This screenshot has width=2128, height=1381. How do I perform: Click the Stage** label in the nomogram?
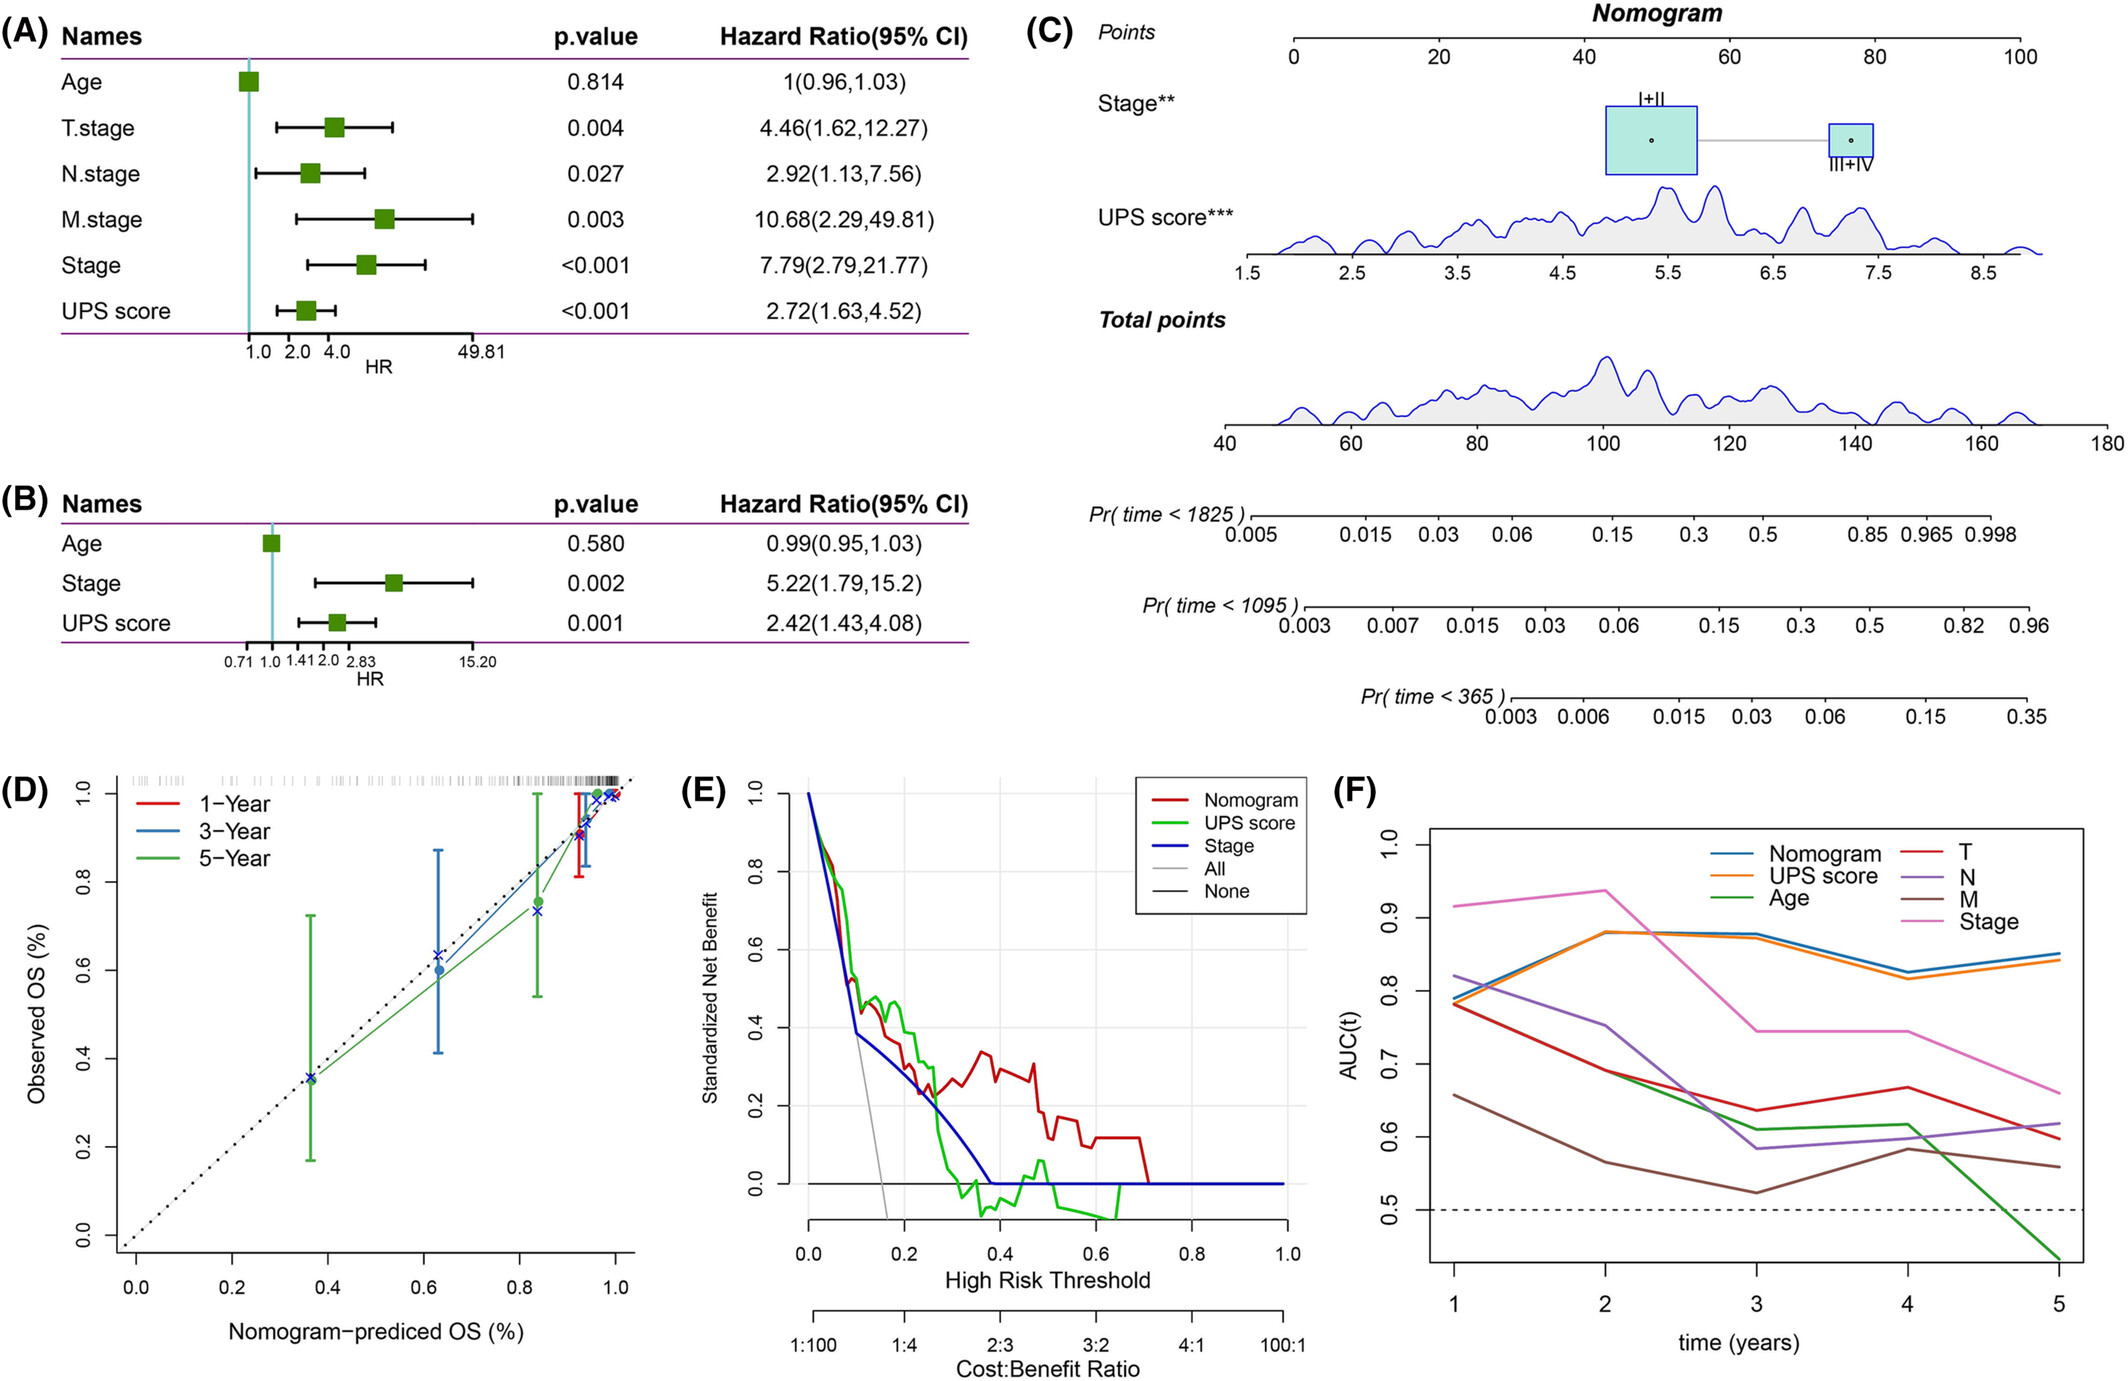click(1136, 104)
